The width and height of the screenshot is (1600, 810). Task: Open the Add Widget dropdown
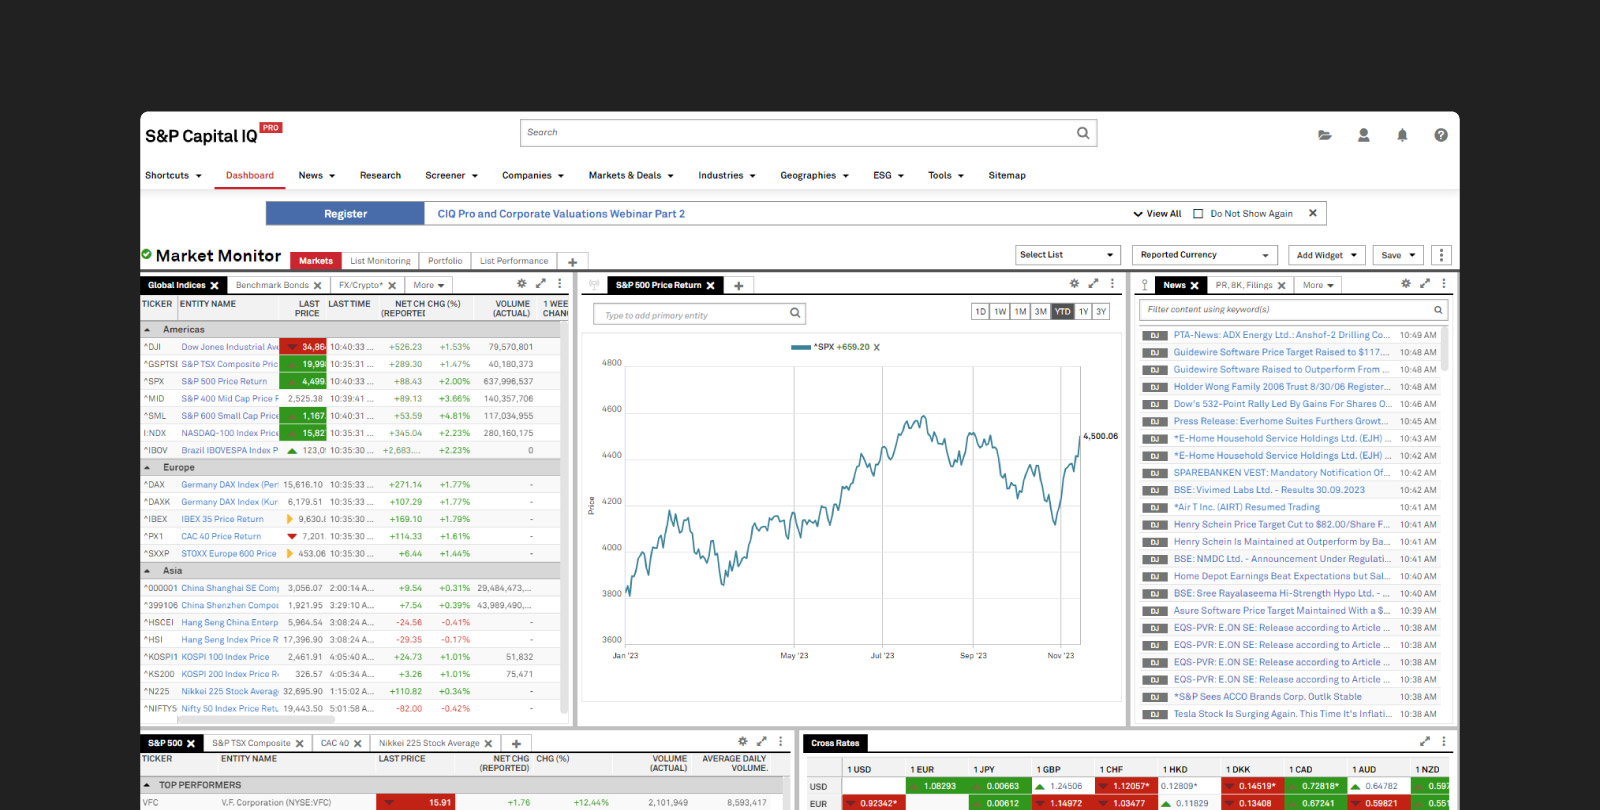click(x=1327, y=255)
